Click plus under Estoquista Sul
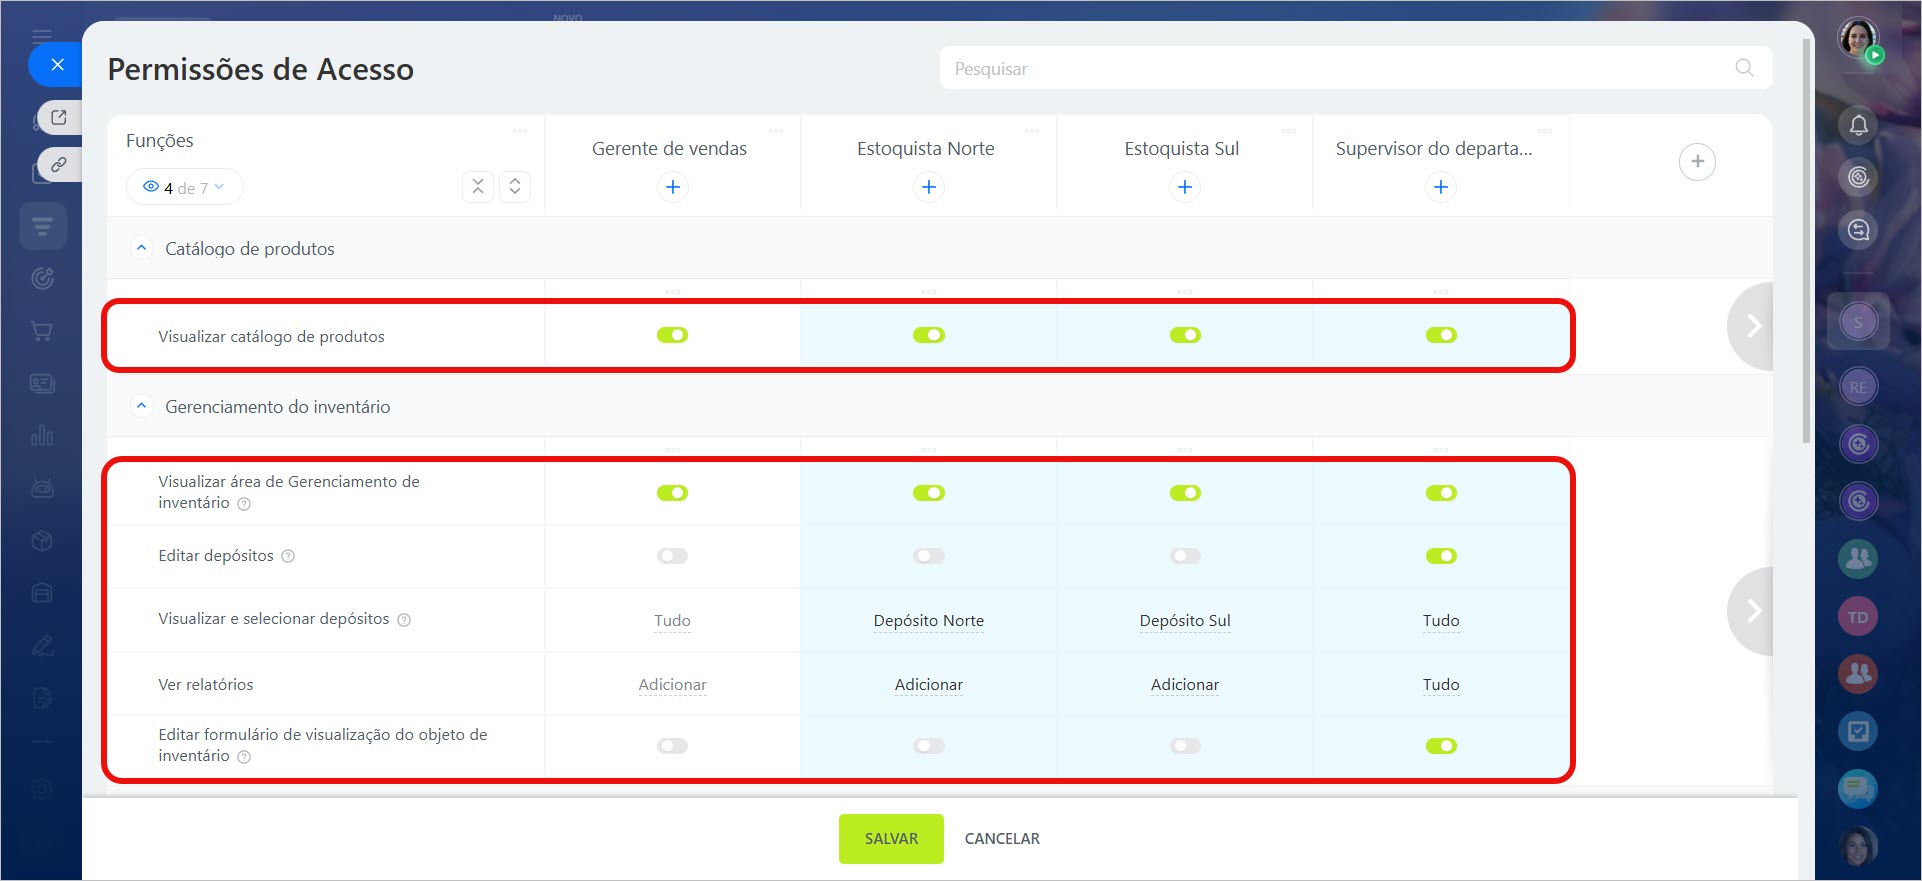This screenshot has height=881, width=1922. coord(1185,187)
